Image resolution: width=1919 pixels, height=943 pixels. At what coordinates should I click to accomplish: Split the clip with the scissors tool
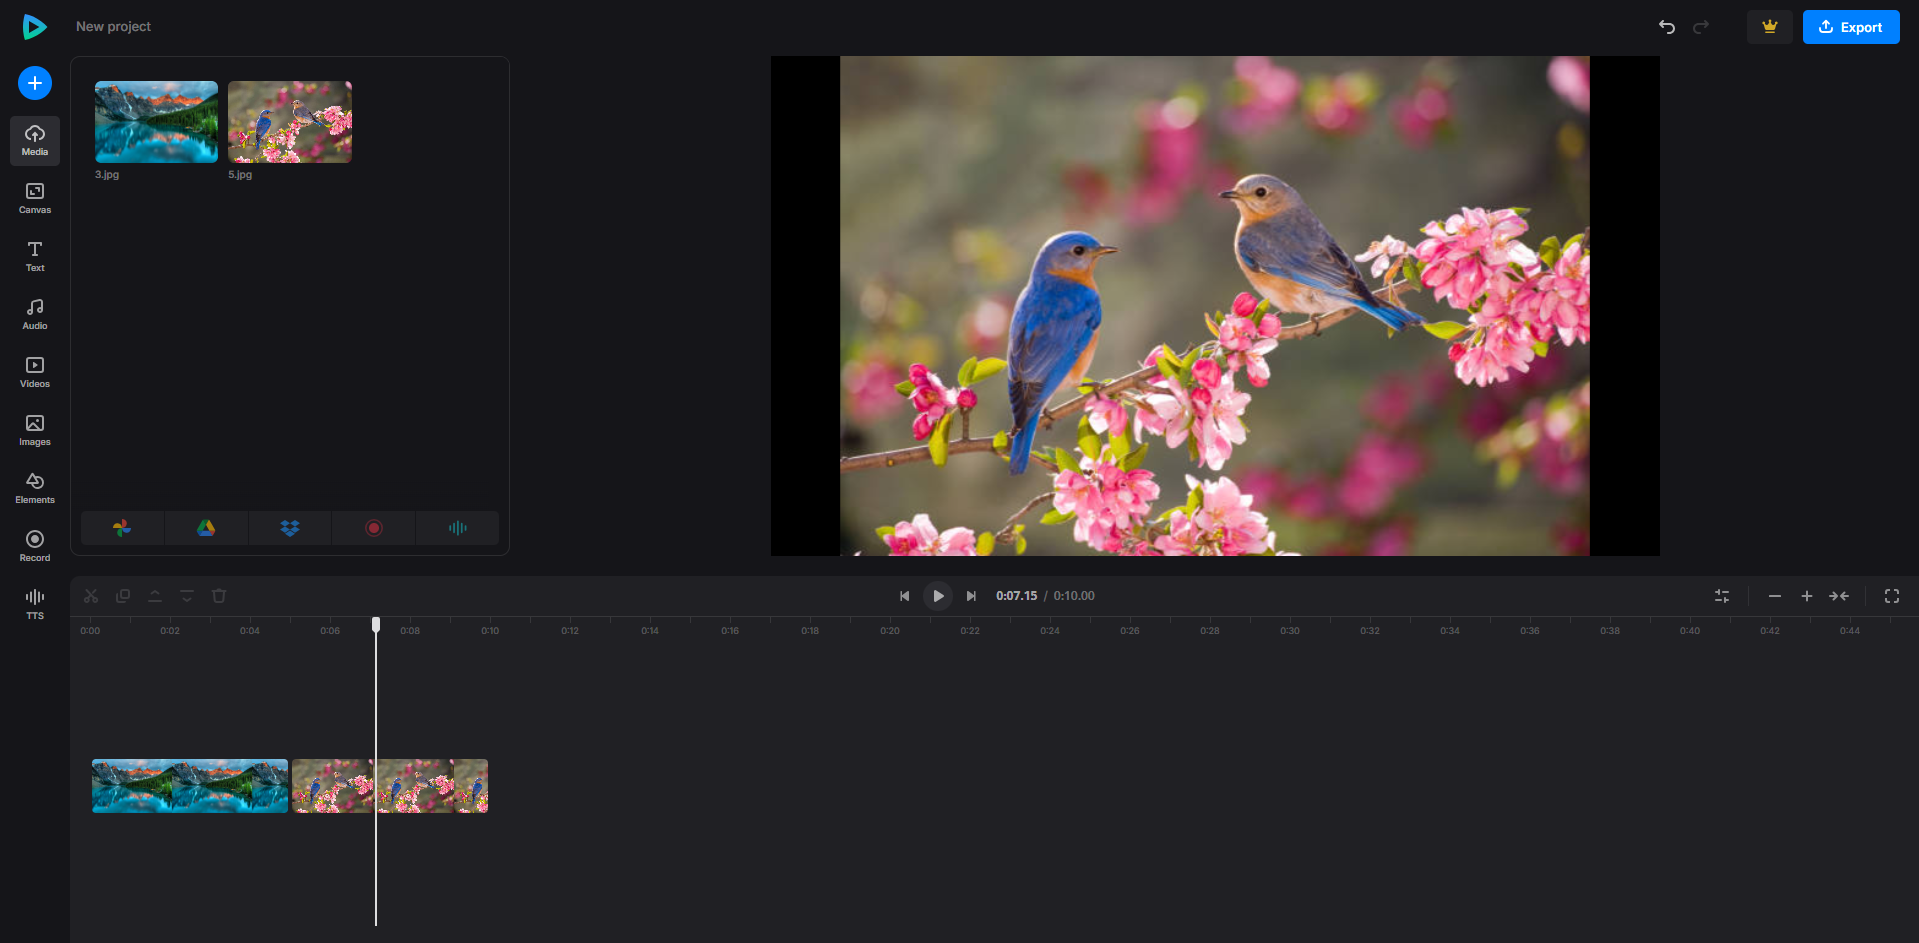point(90,595)
